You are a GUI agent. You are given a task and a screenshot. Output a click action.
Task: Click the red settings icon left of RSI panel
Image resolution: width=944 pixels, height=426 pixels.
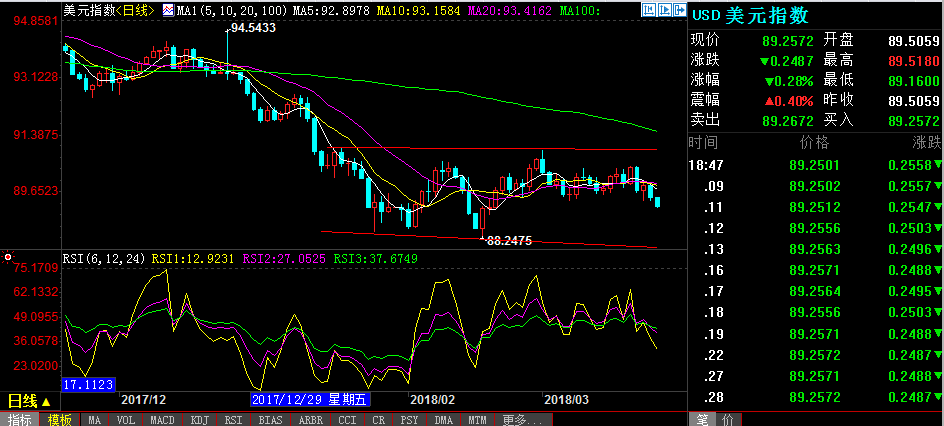[x=8, y=258]
